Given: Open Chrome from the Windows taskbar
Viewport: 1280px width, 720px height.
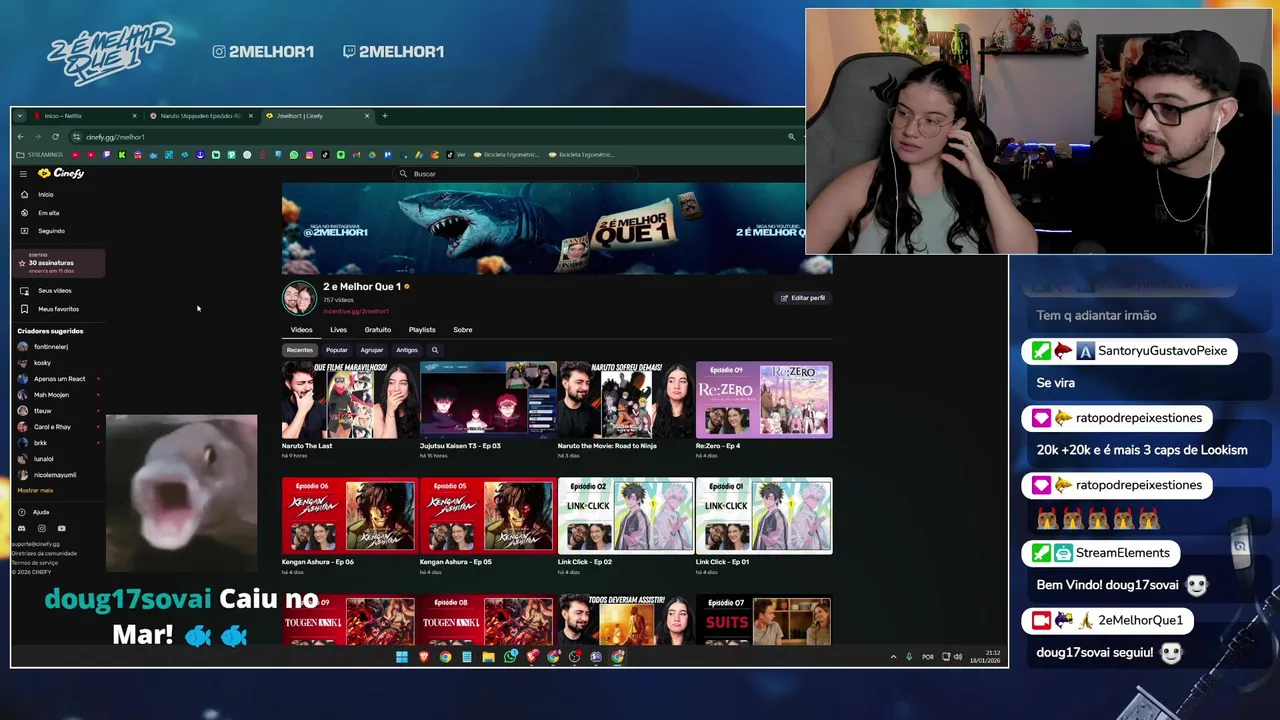Looking at the screenshot, I should point(445,657).
